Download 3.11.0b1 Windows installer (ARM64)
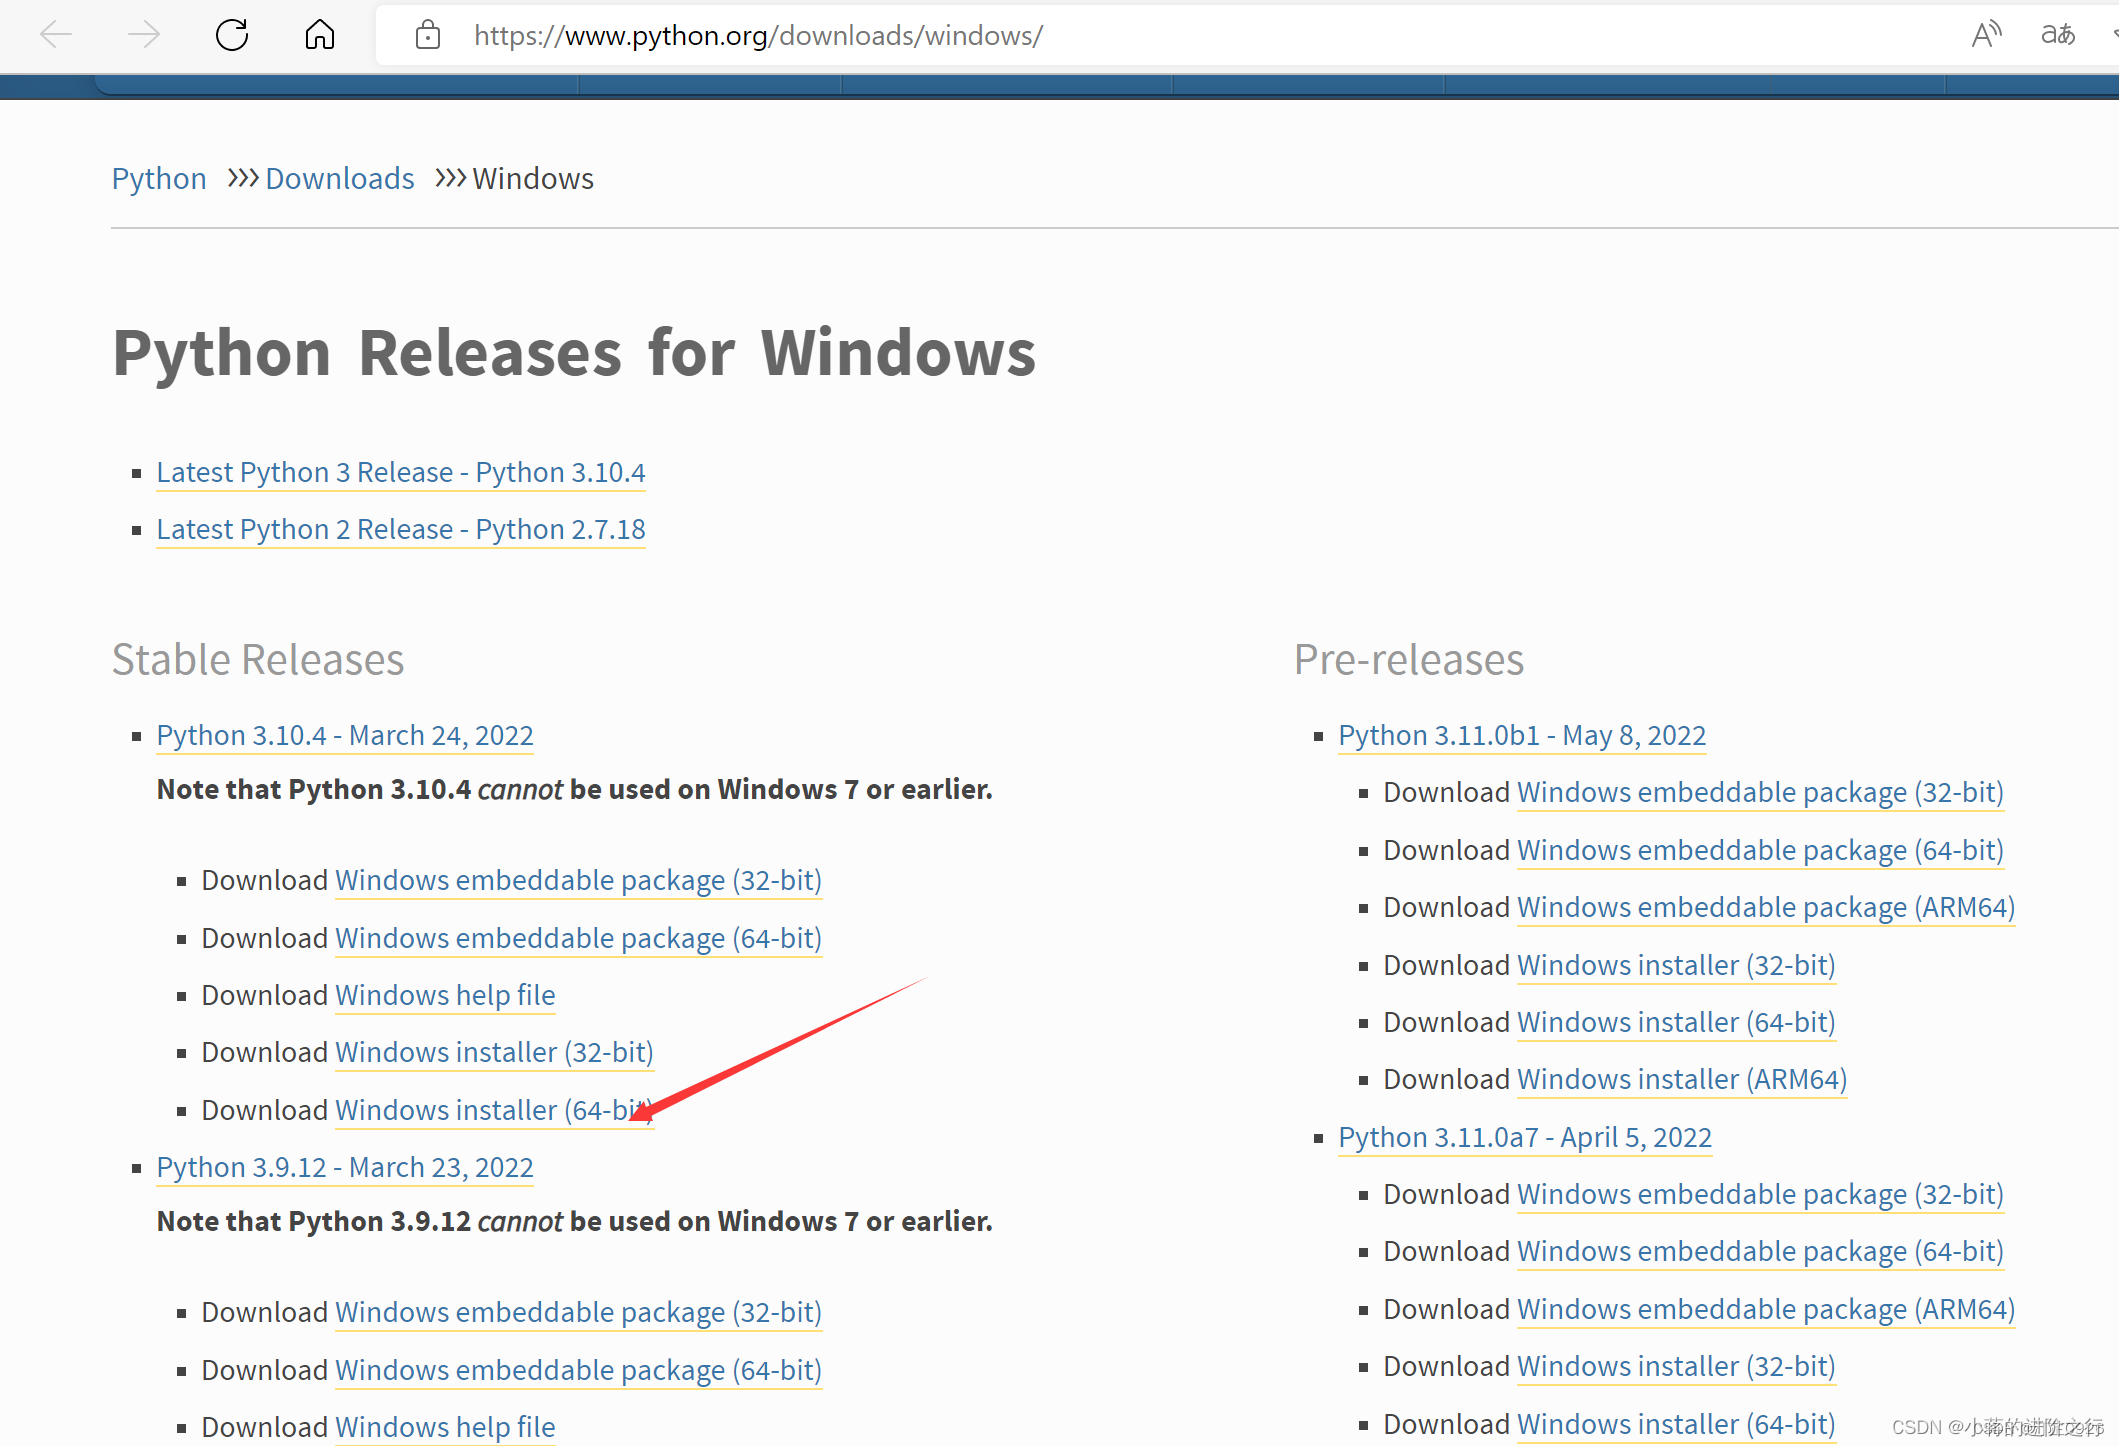This screenshot has height=1446, width=2119. pos(1681,1079)
